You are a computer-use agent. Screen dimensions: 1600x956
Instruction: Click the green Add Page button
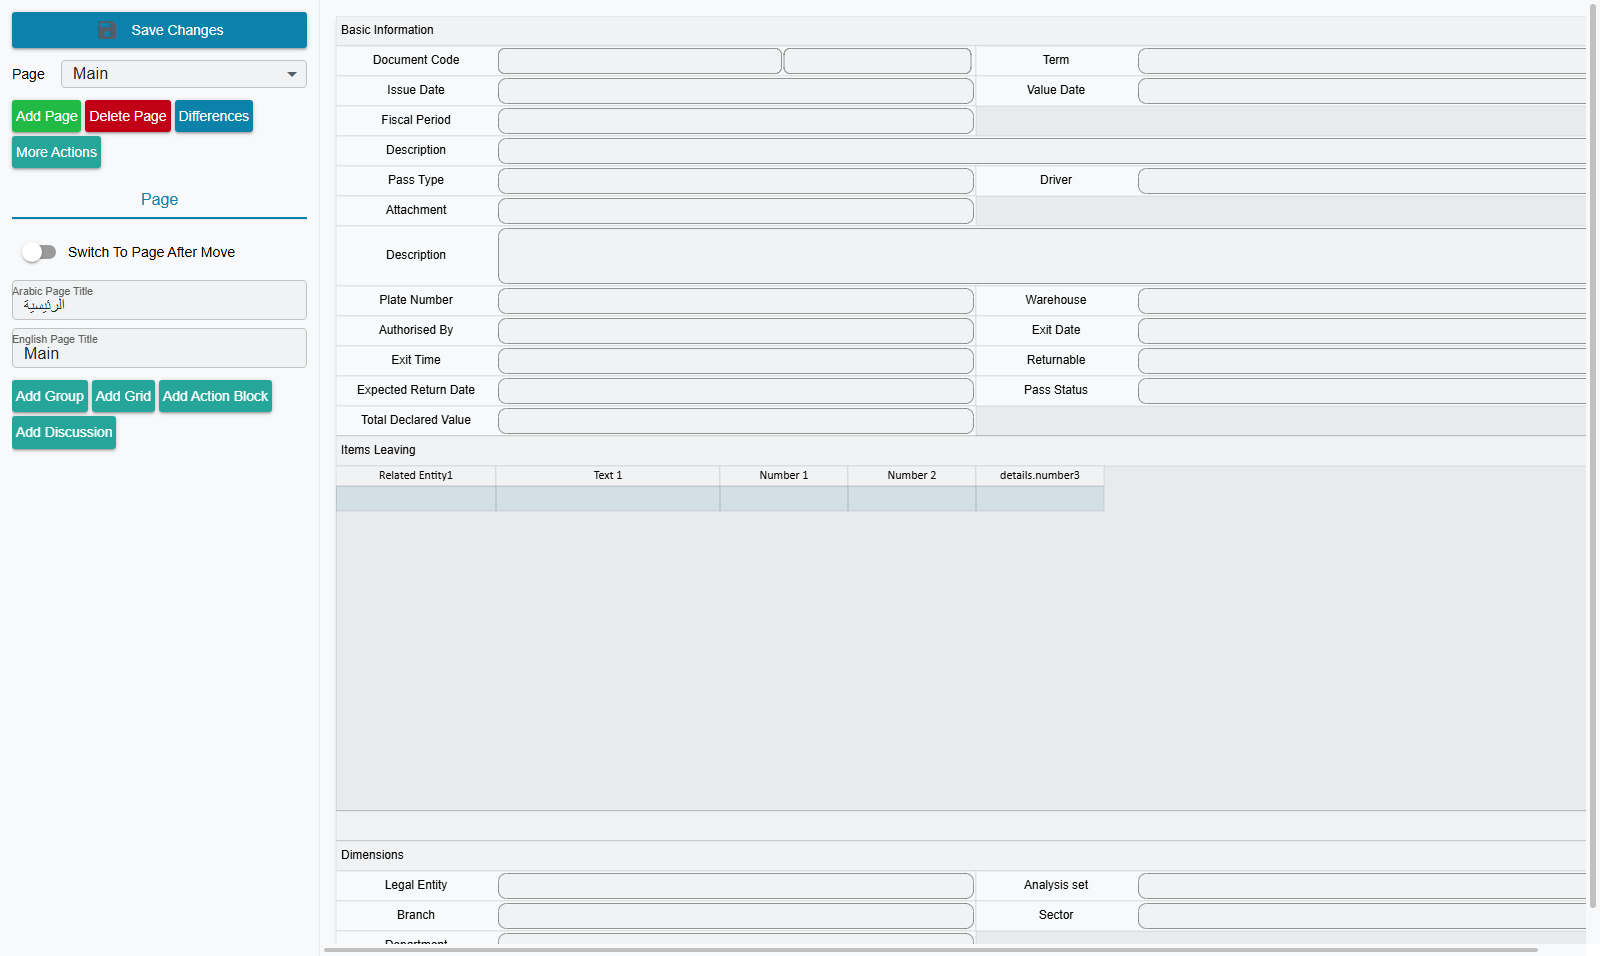pyautogui.click(x=47, y=116)
